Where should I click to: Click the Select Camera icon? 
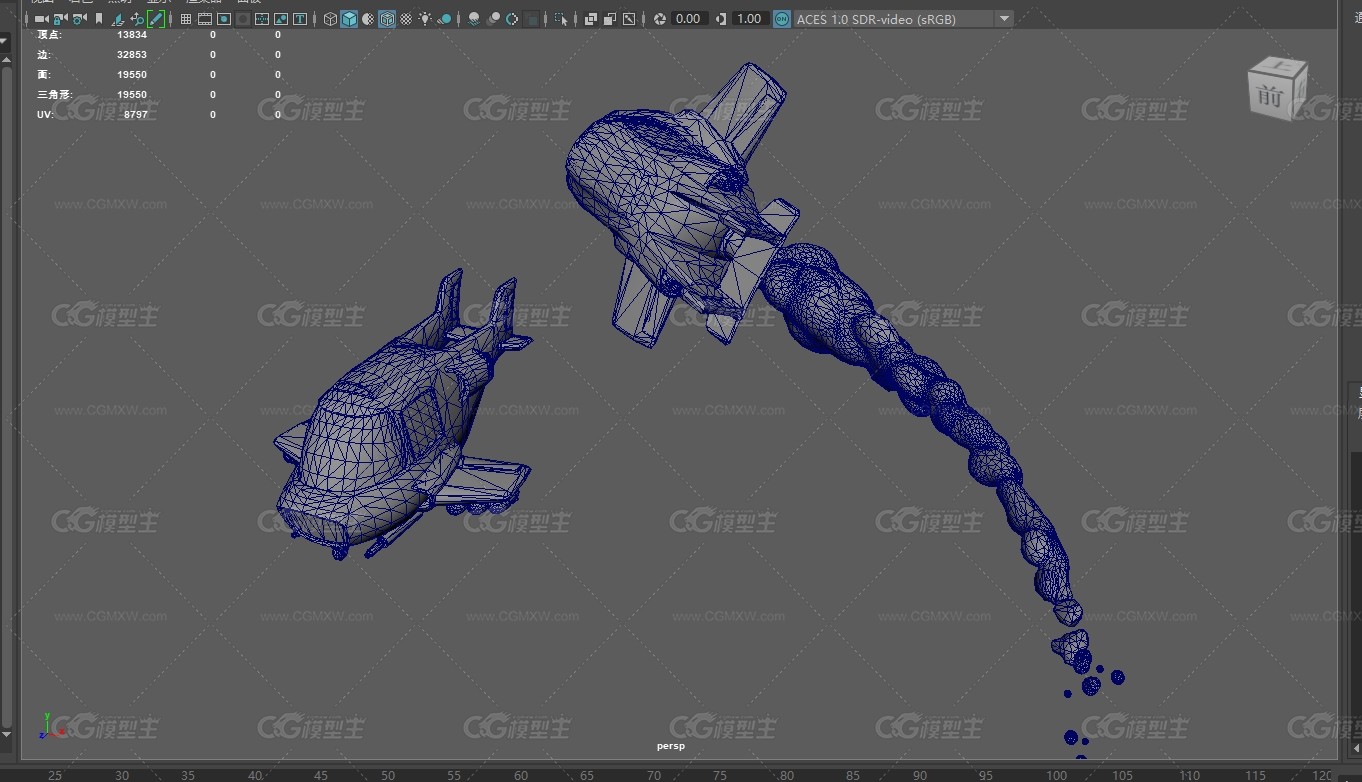tap(41, 19)
